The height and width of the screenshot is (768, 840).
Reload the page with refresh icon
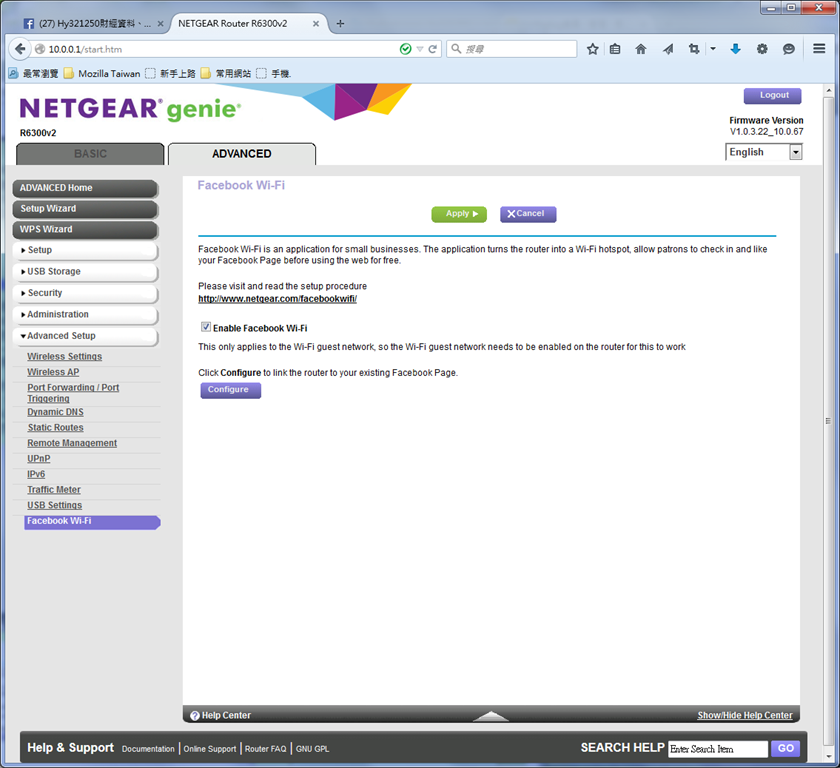[433, 49]
